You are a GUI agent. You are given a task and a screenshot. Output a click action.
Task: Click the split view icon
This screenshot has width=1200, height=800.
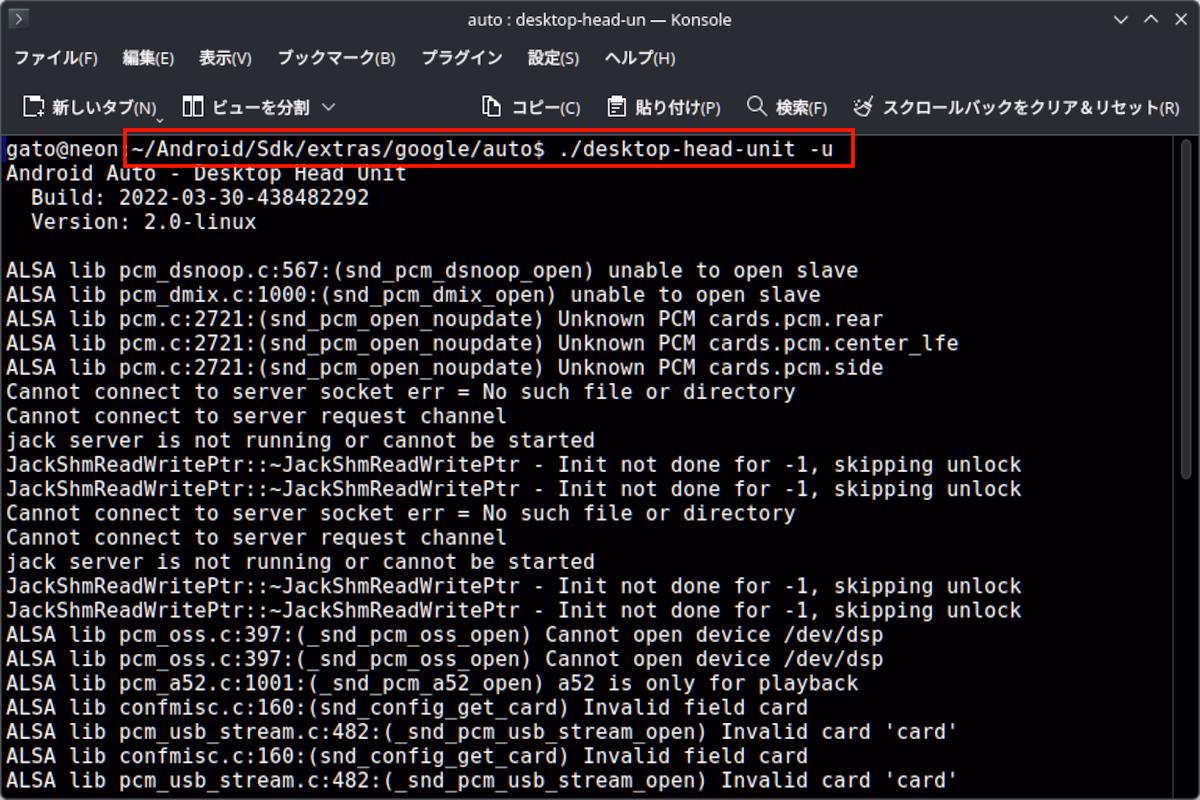point(193,107)
